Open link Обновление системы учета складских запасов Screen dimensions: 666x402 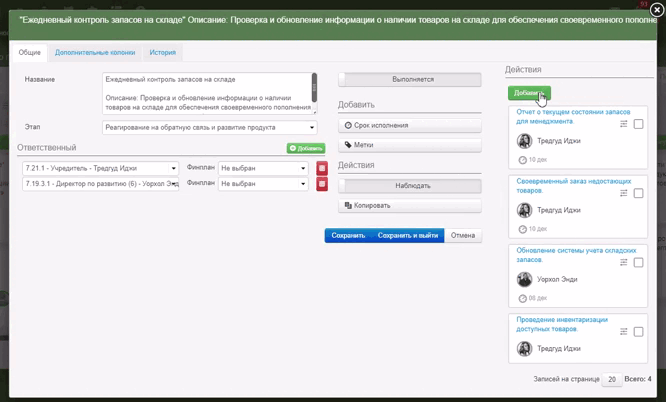(x=576, y=255)
